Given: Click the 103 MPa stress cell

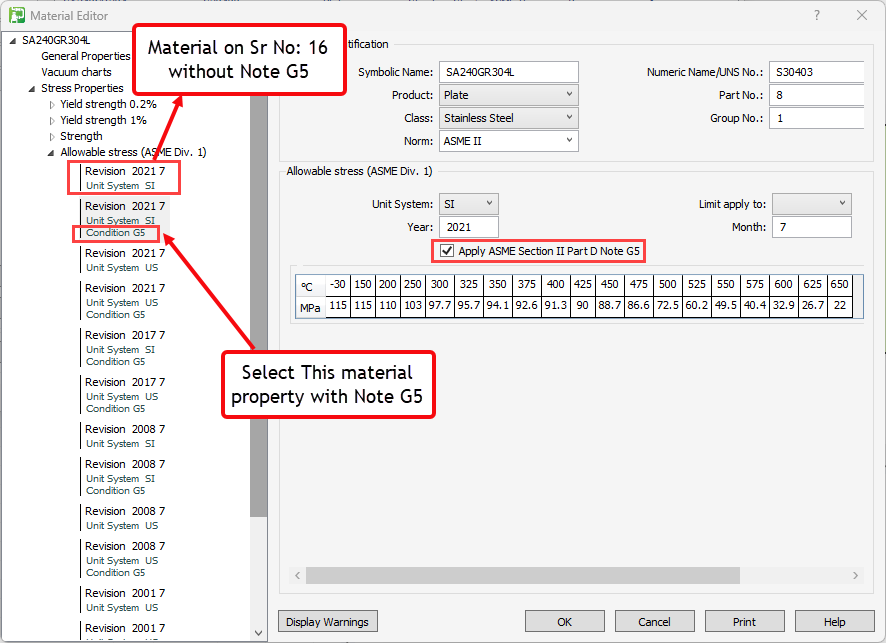Looking at the screenshot, I should coord(412,305).
